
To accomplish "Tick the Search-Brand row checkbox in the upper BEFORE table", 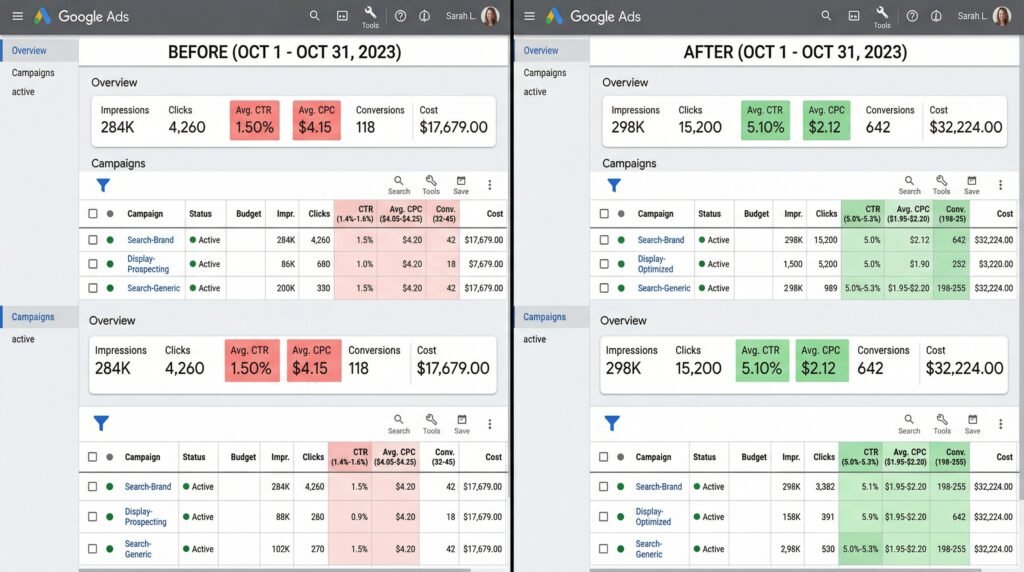I will [93, 240].
